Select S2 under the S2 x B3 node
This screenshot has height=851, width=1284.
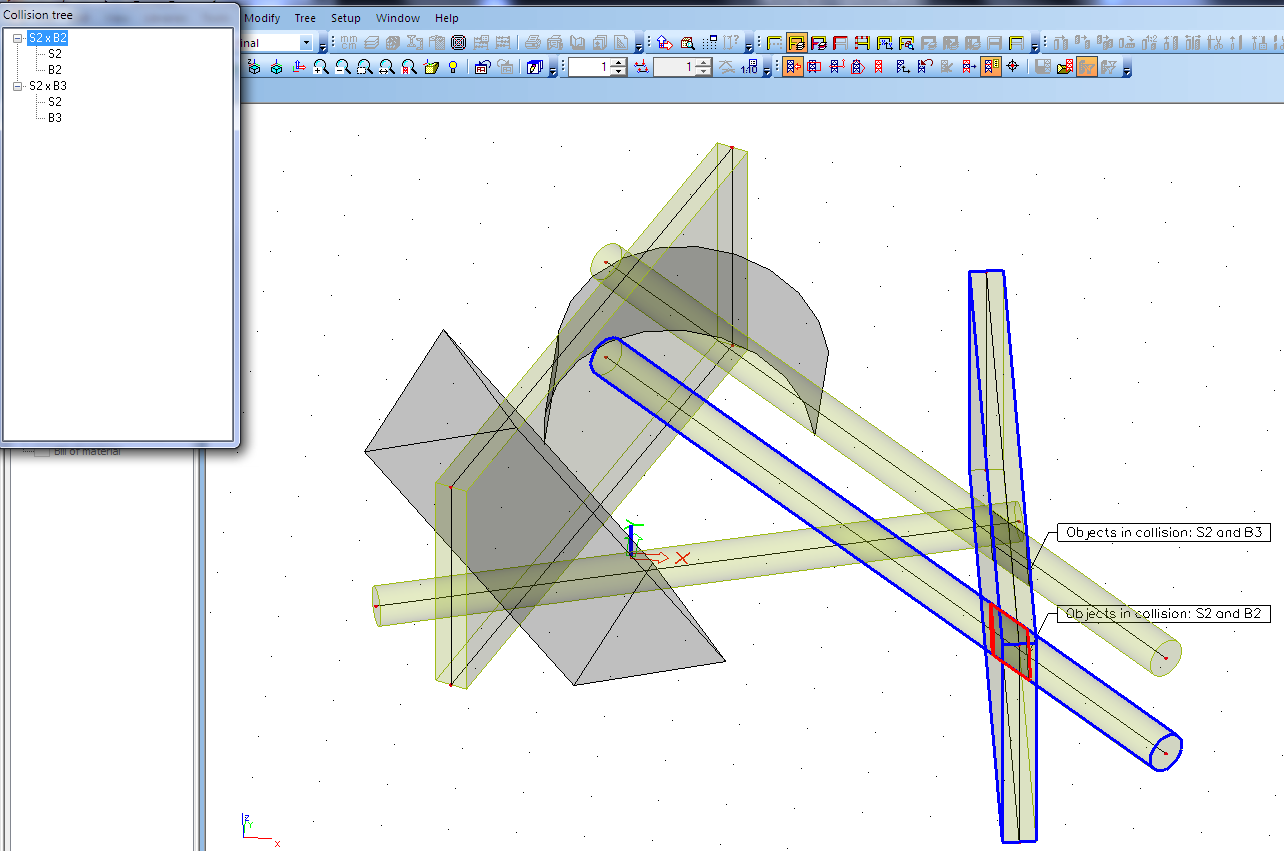[x=55, y=102]
